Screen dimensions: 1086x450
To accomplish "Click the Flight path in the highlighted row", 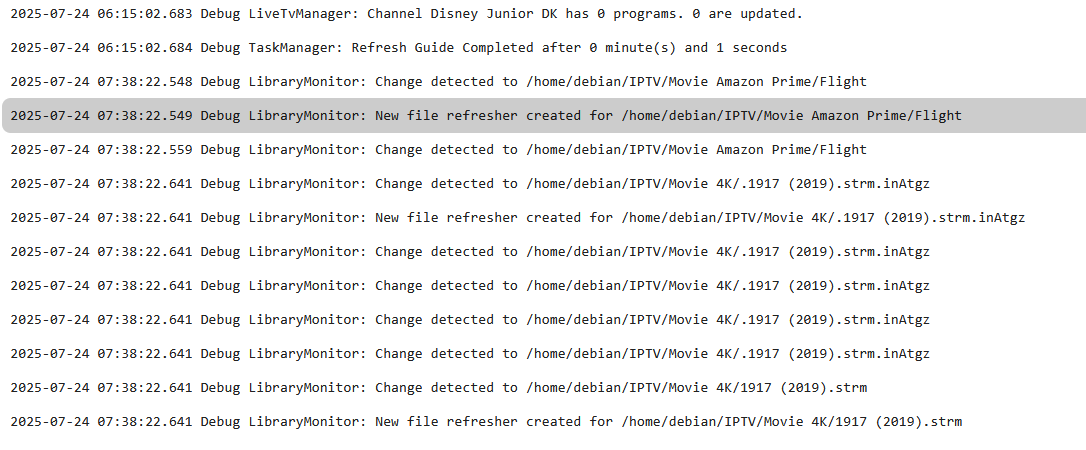I will pyautogui.click(x=791, y=116).
